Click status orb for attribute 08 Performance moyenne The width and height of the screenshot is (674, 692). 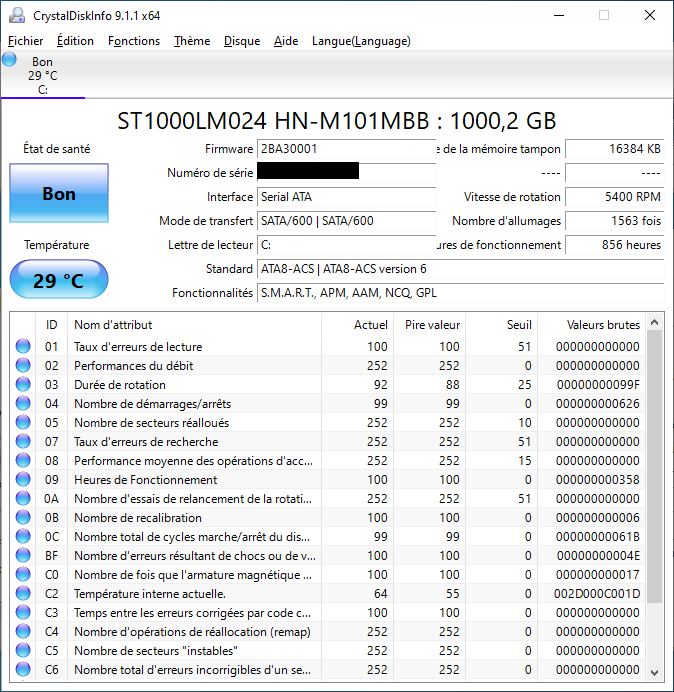23,460
